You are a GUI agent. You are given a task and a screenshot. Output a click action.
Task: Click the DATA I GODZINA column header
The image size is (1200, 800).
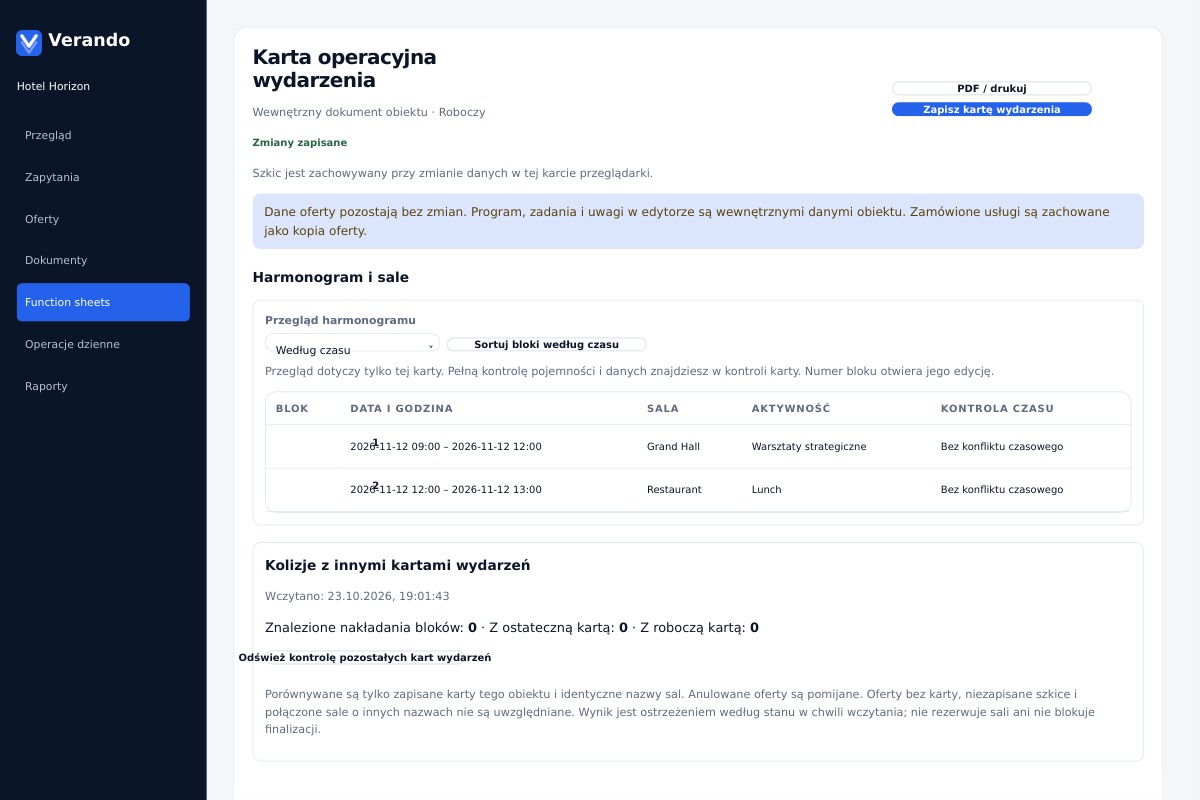[401, 408]
